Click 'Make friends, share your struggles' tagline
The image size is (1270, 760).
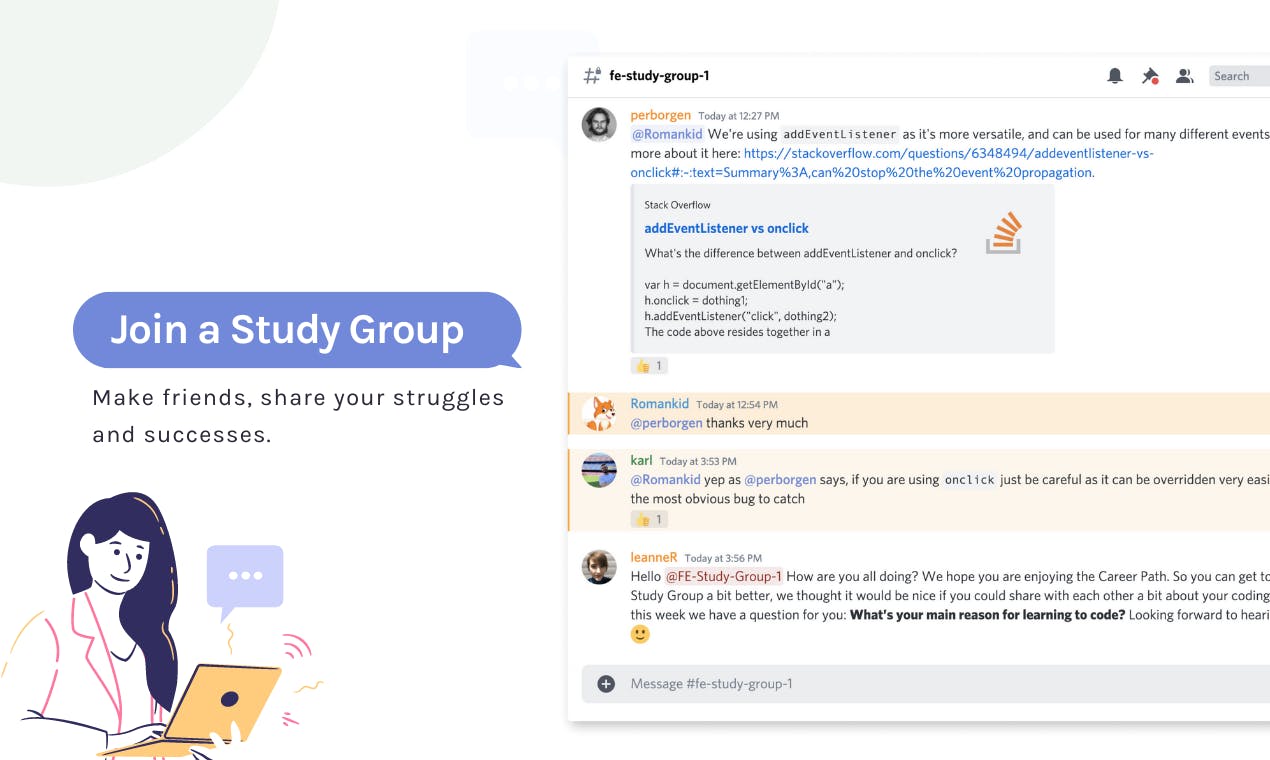tap(298, 398)
